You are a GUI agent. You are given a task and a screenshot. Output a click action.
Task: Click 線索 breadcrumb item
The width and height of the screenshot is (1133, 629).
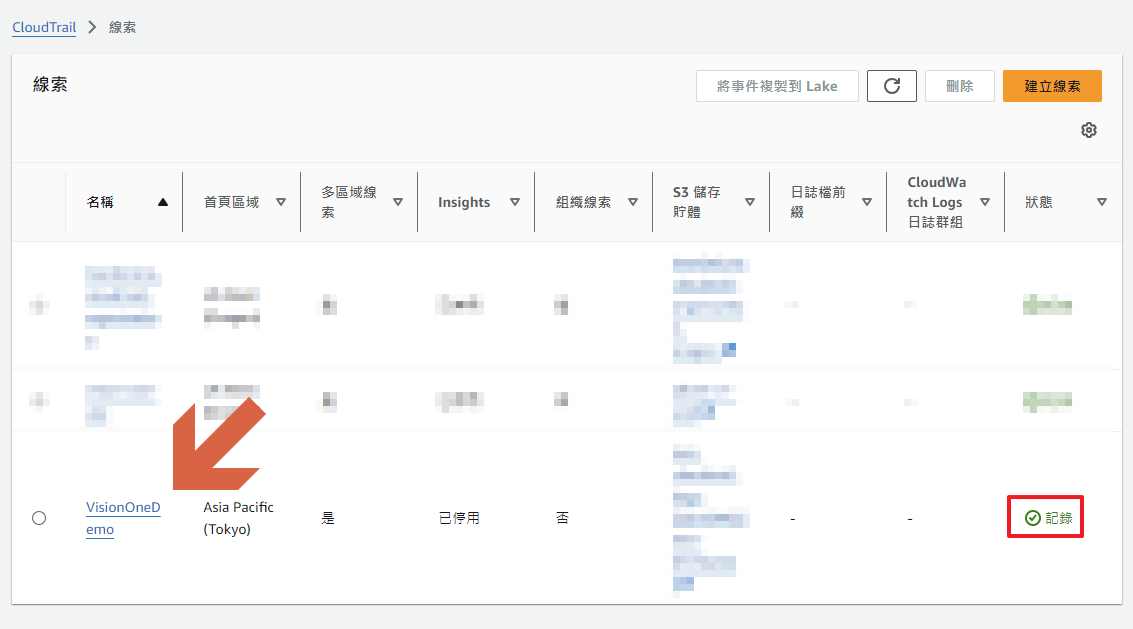click(123, 27)
